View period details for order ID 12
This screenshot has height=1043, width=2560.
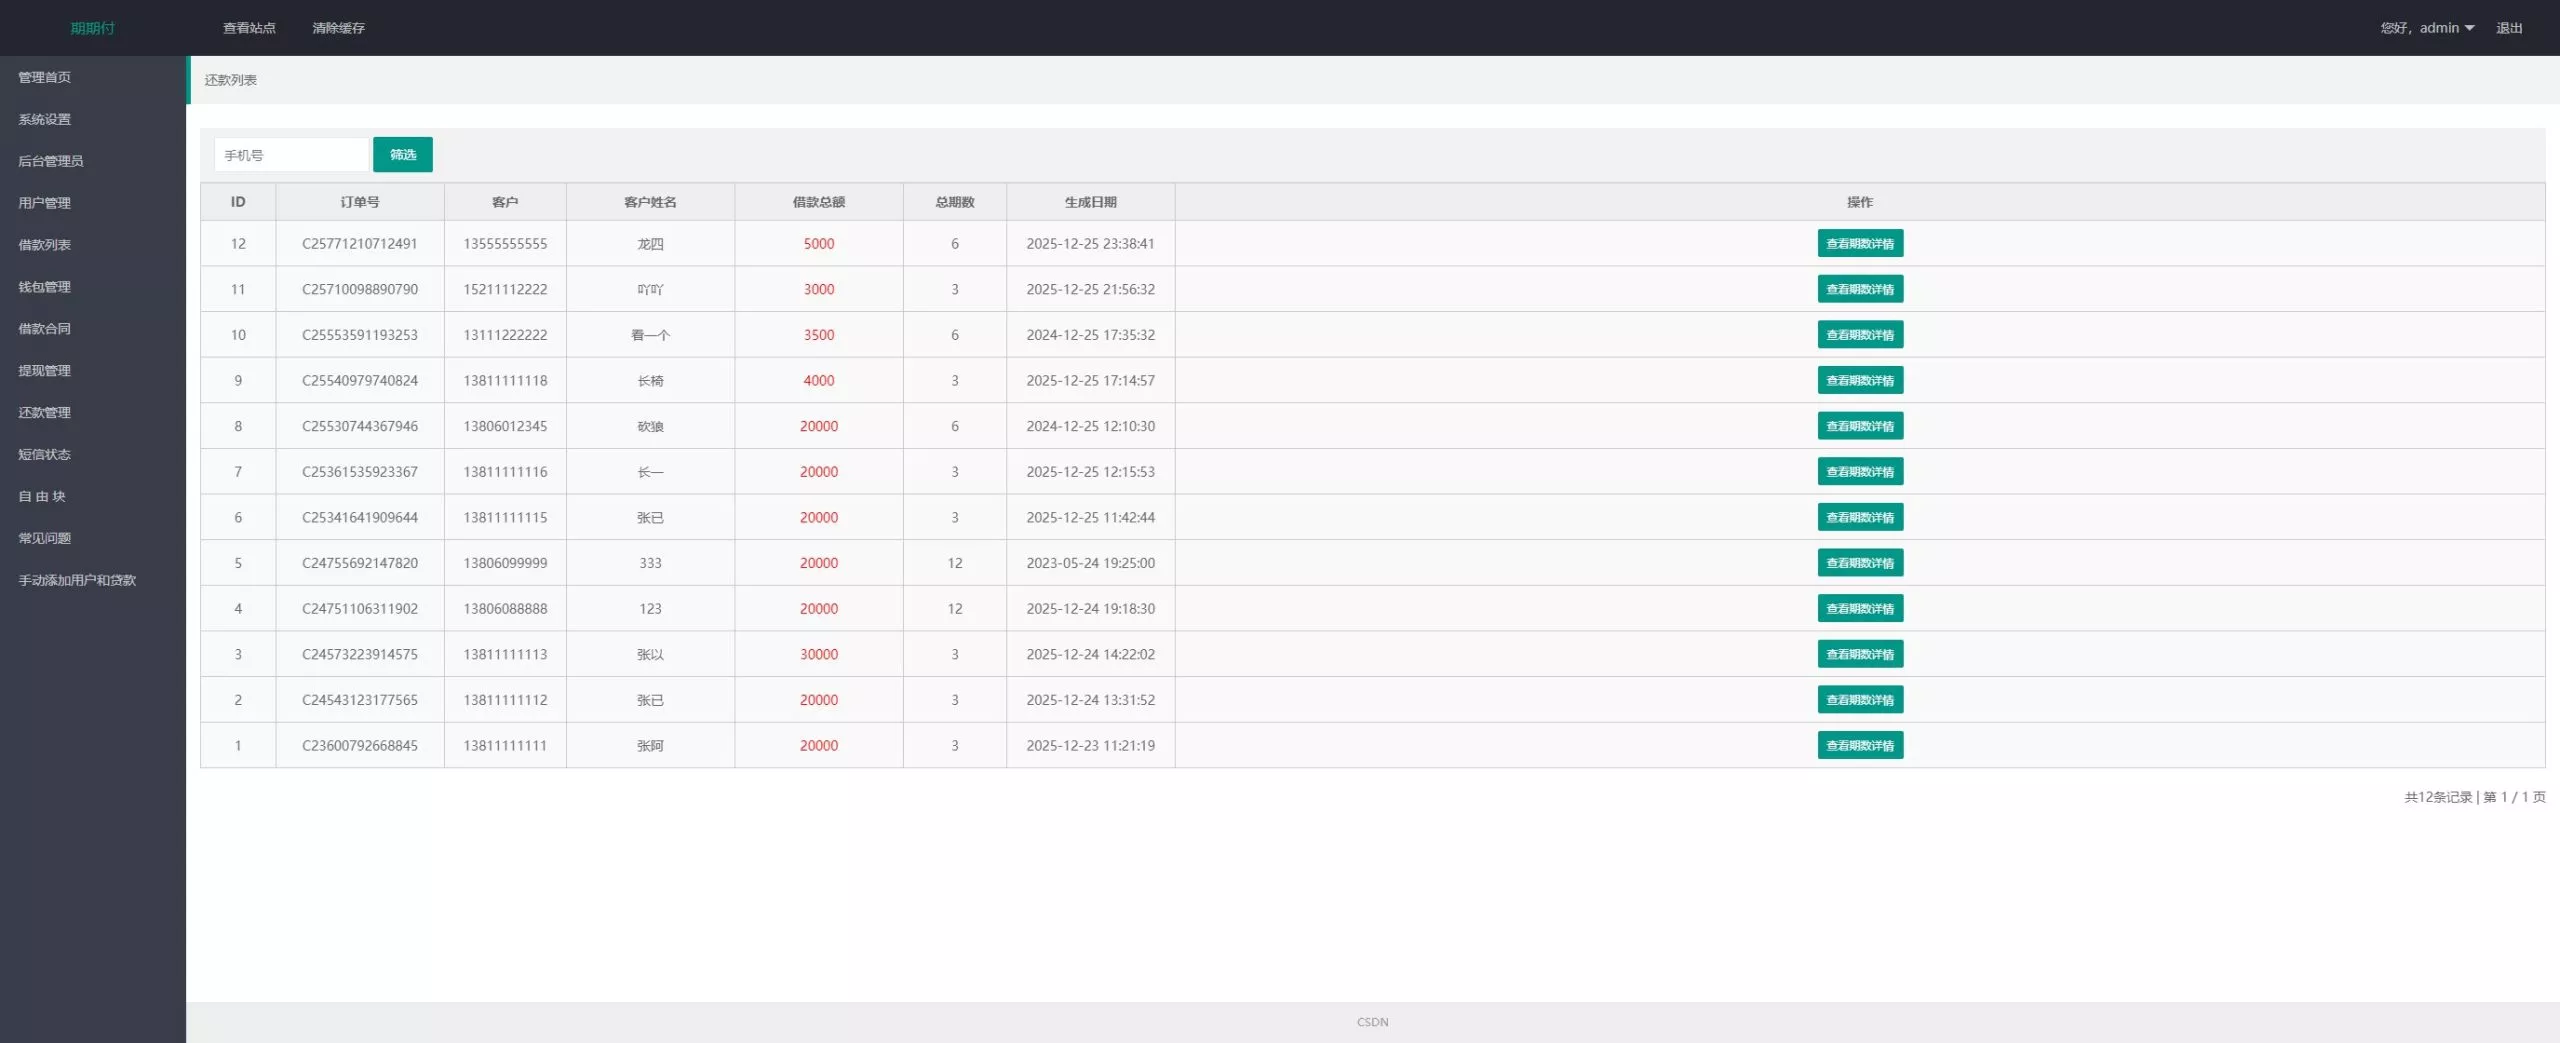[1860, 244]
